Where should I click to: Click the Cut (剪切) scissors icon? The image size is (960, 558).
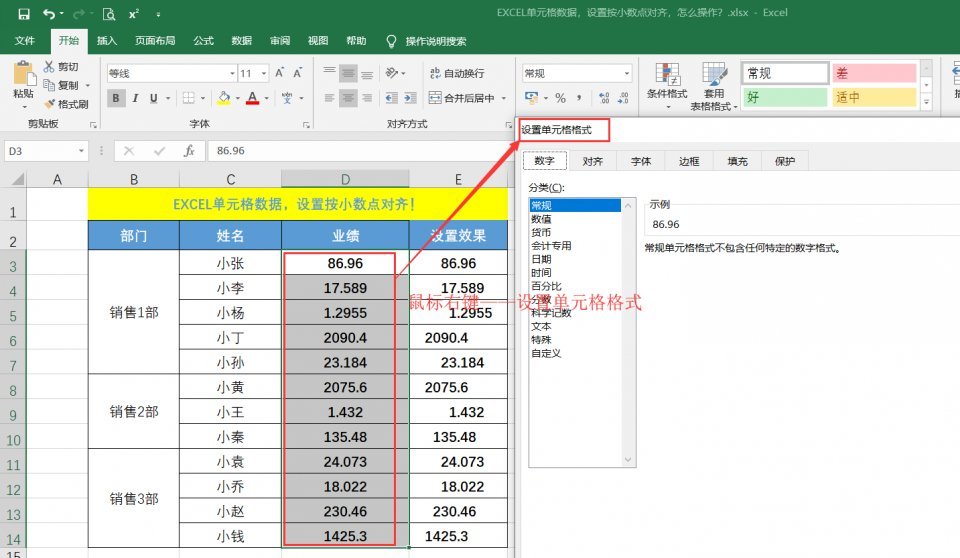49,66
